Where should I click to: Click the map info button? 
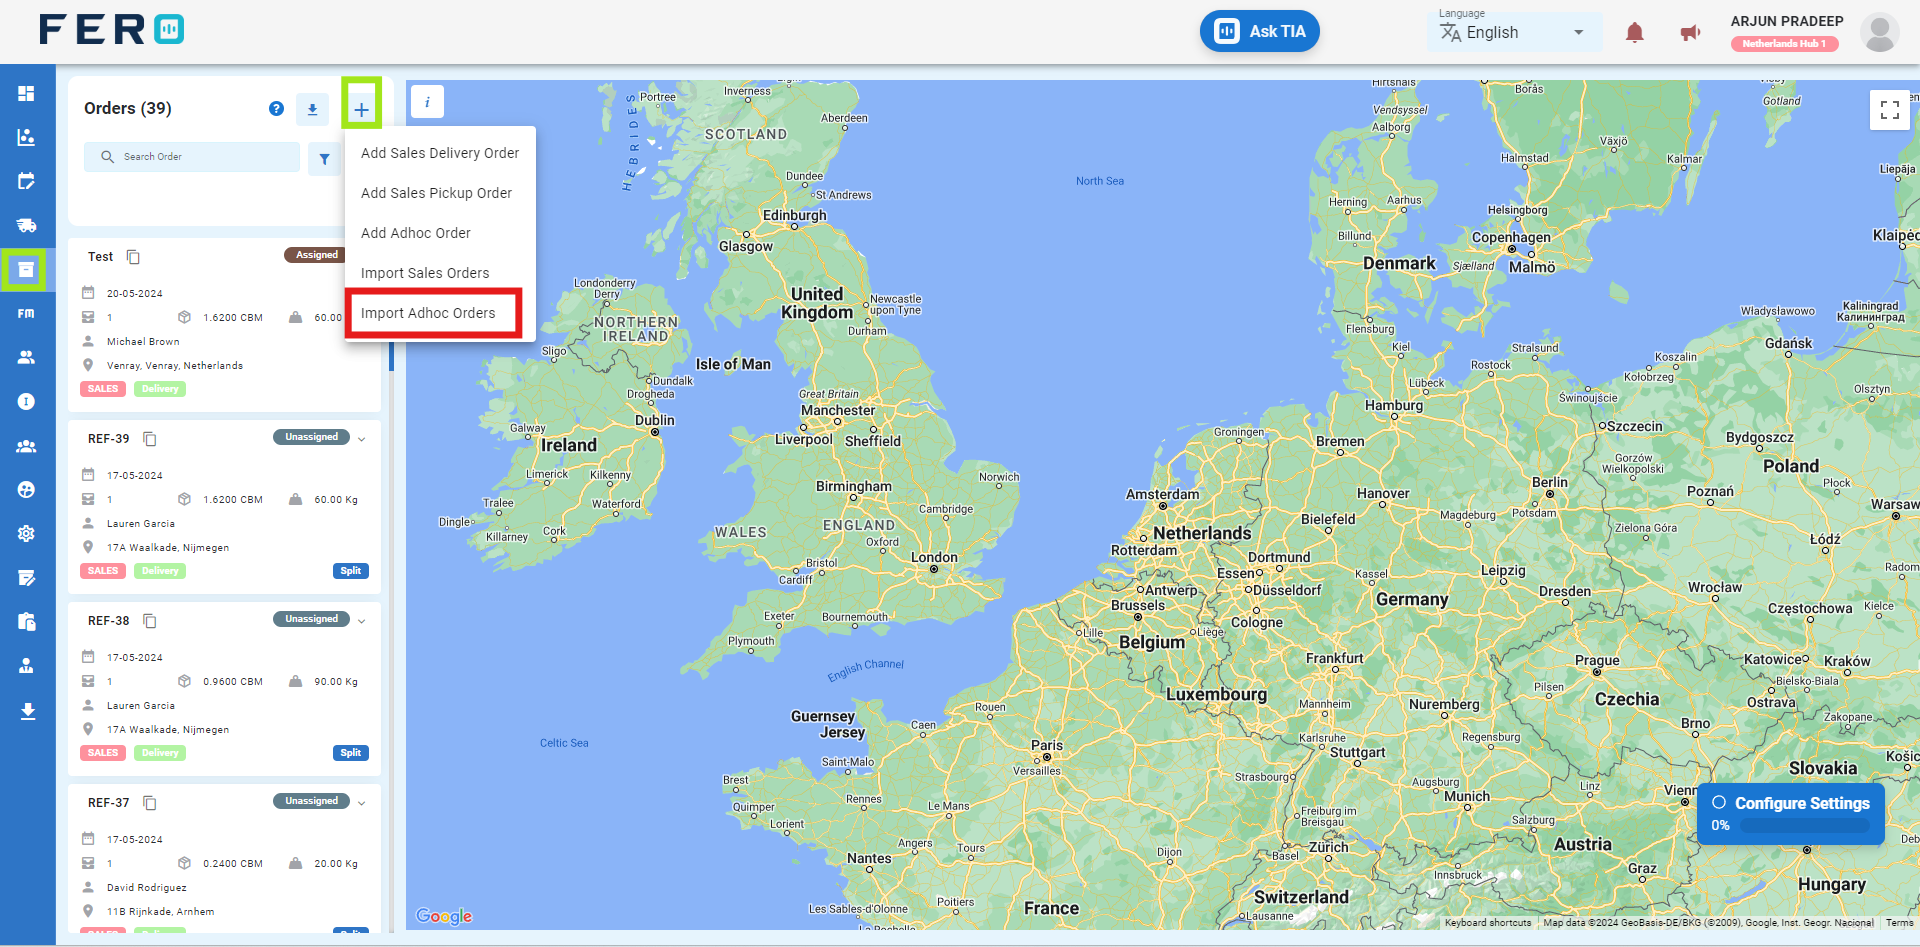click(x=427, y=102)
